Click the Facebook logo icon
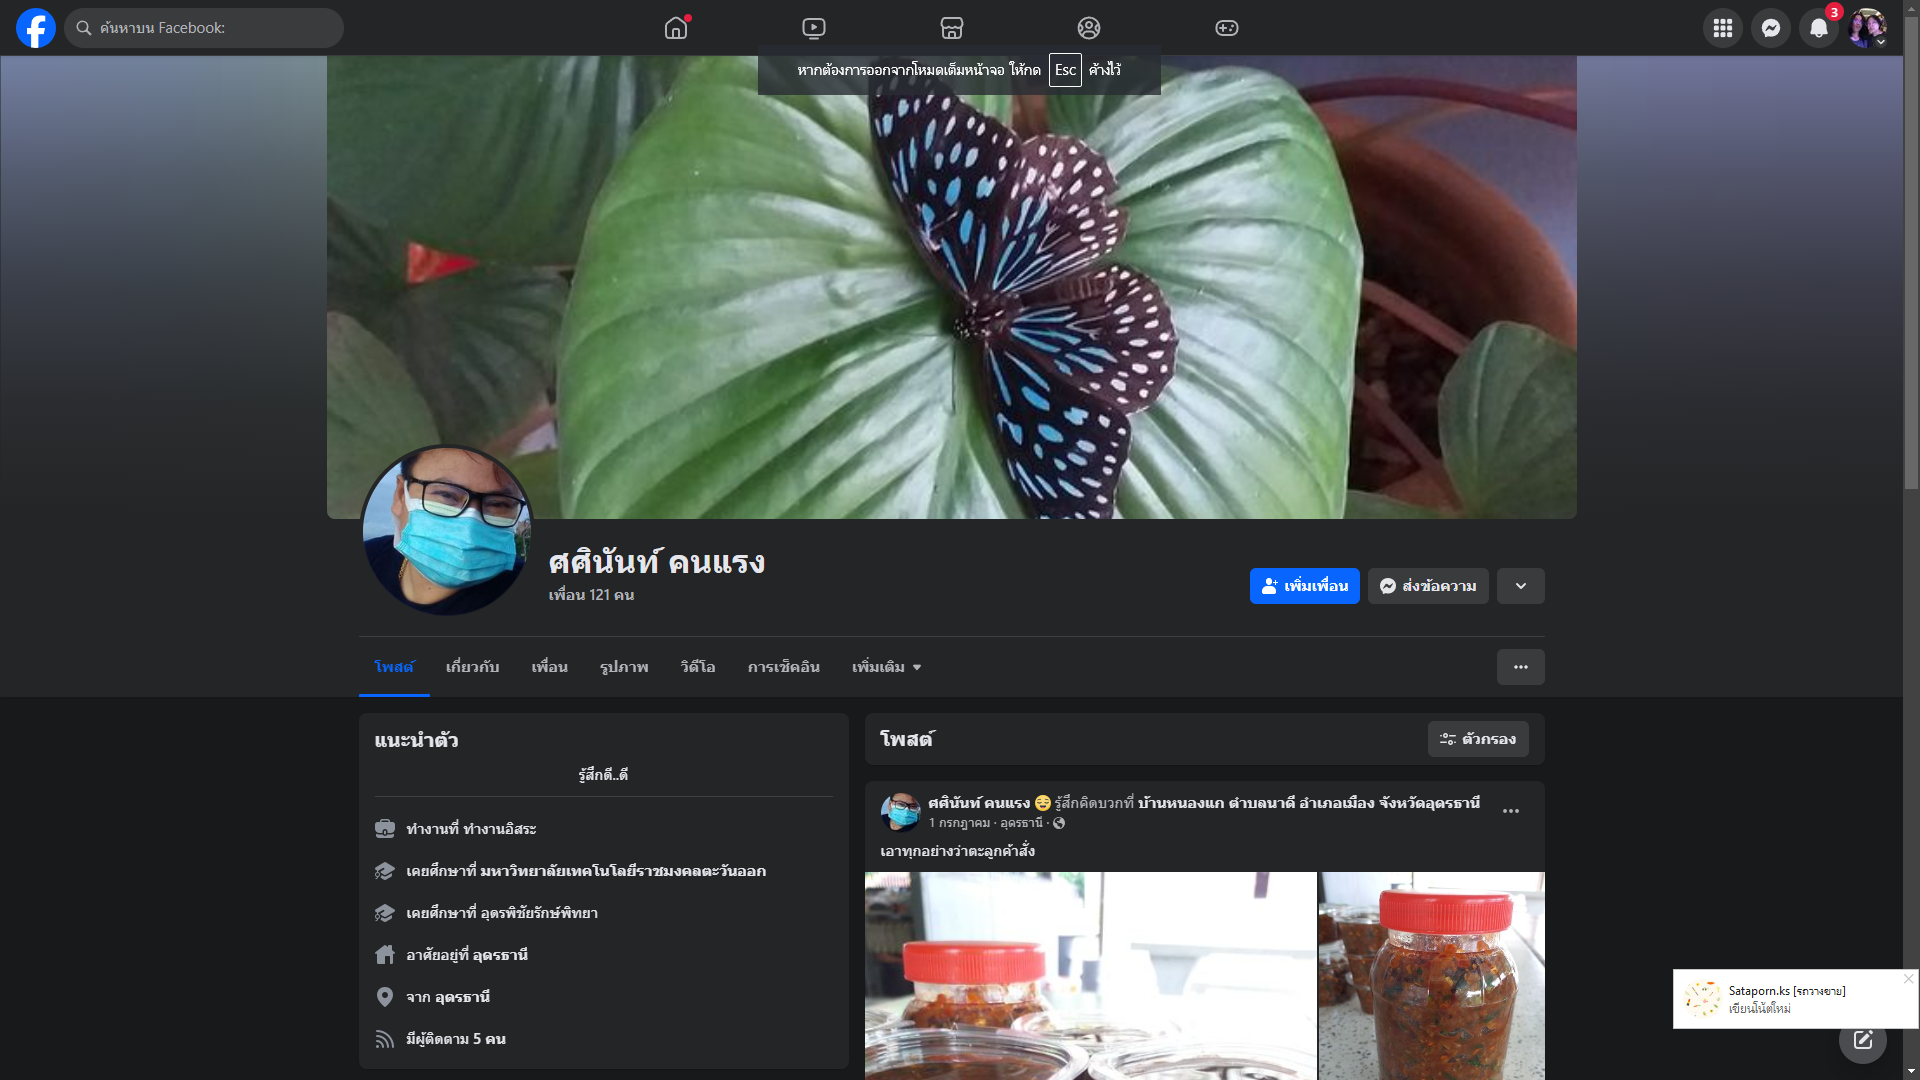This screenshot has width=1920, height=1080. coord(36,28)
